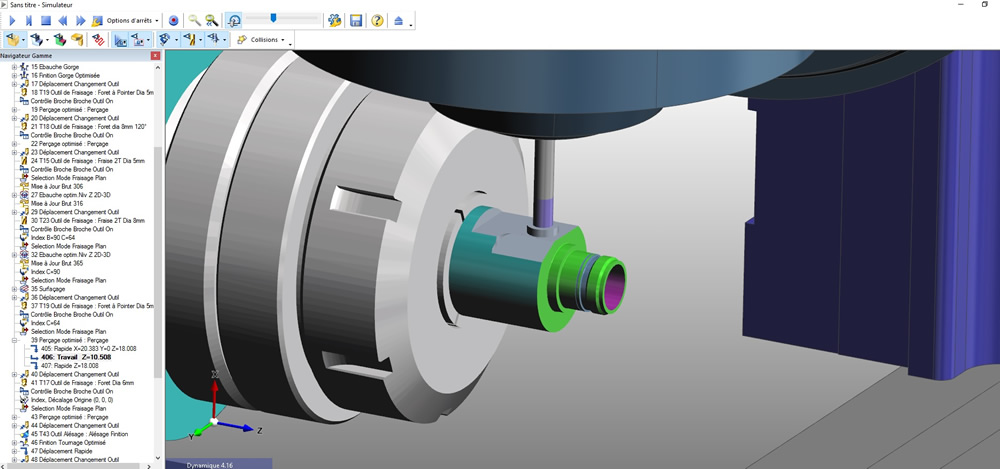Click the blue floppy disk save icon
Image resolution: width=1000 pixels, height=469 pixels.
point(356,20)
